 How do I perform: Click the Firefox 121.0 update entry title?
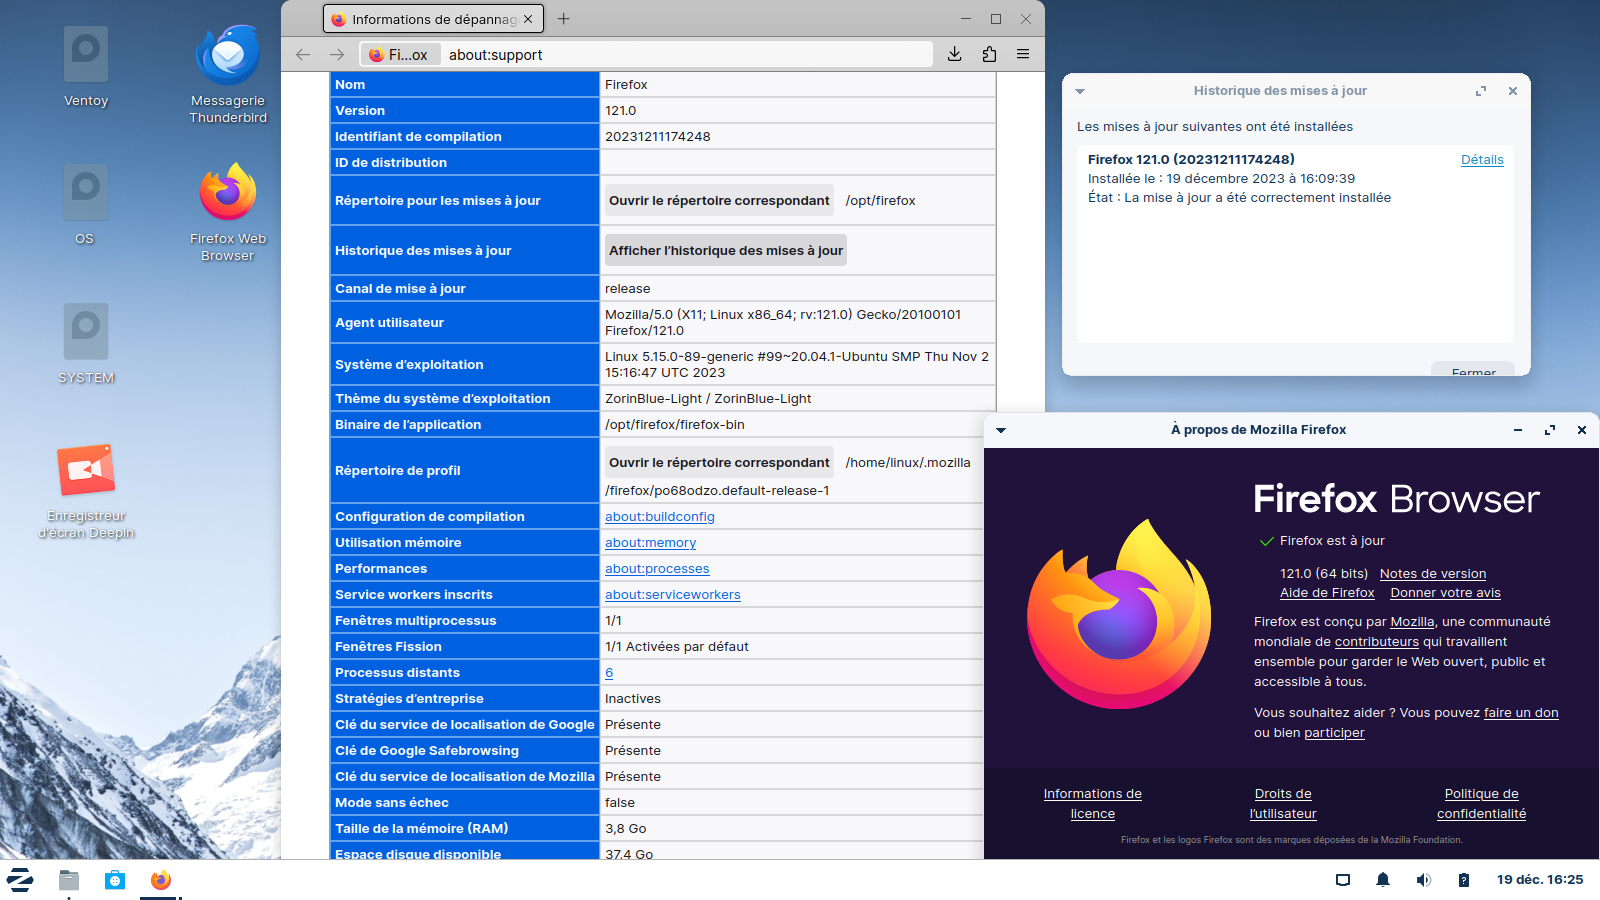[x=1191, y=160]
